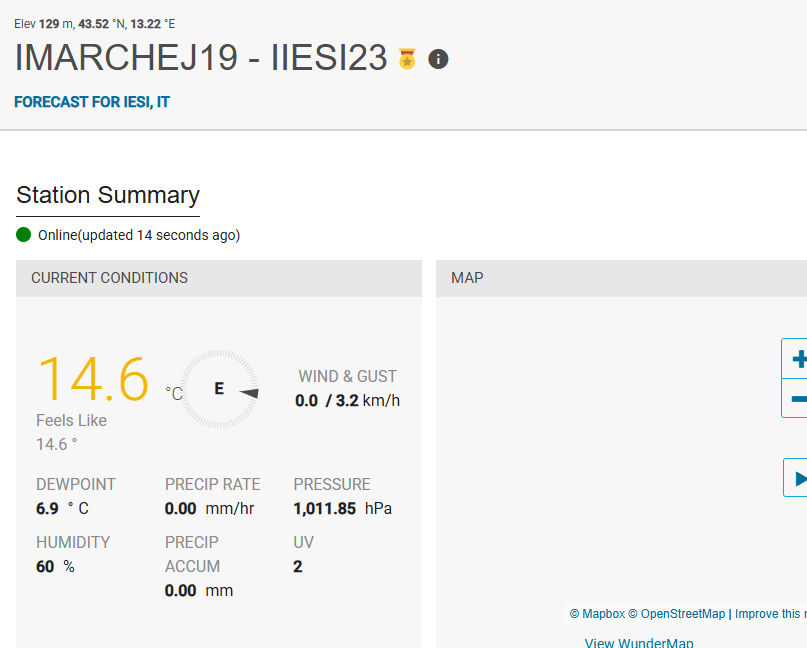
Task: Click the MAP panel header
Action: coord(467,278)
